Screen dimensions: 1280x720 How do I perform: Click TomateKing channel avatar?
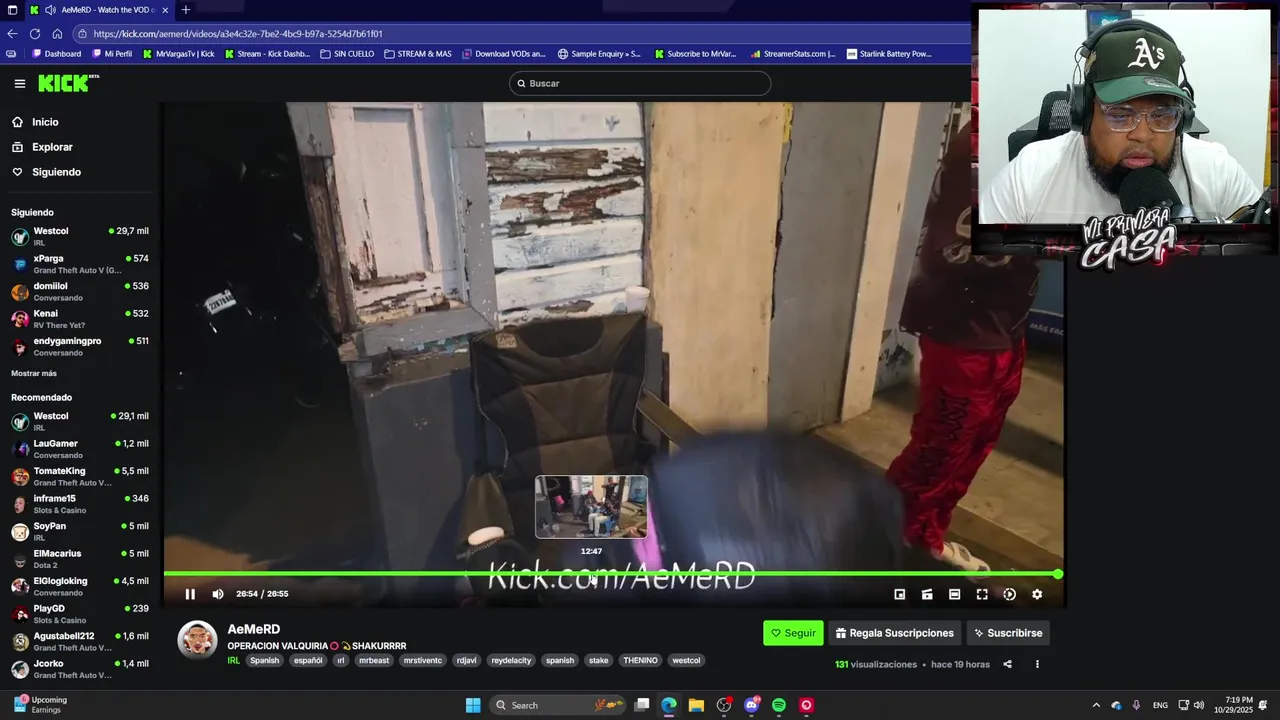(x=20, y=477)
